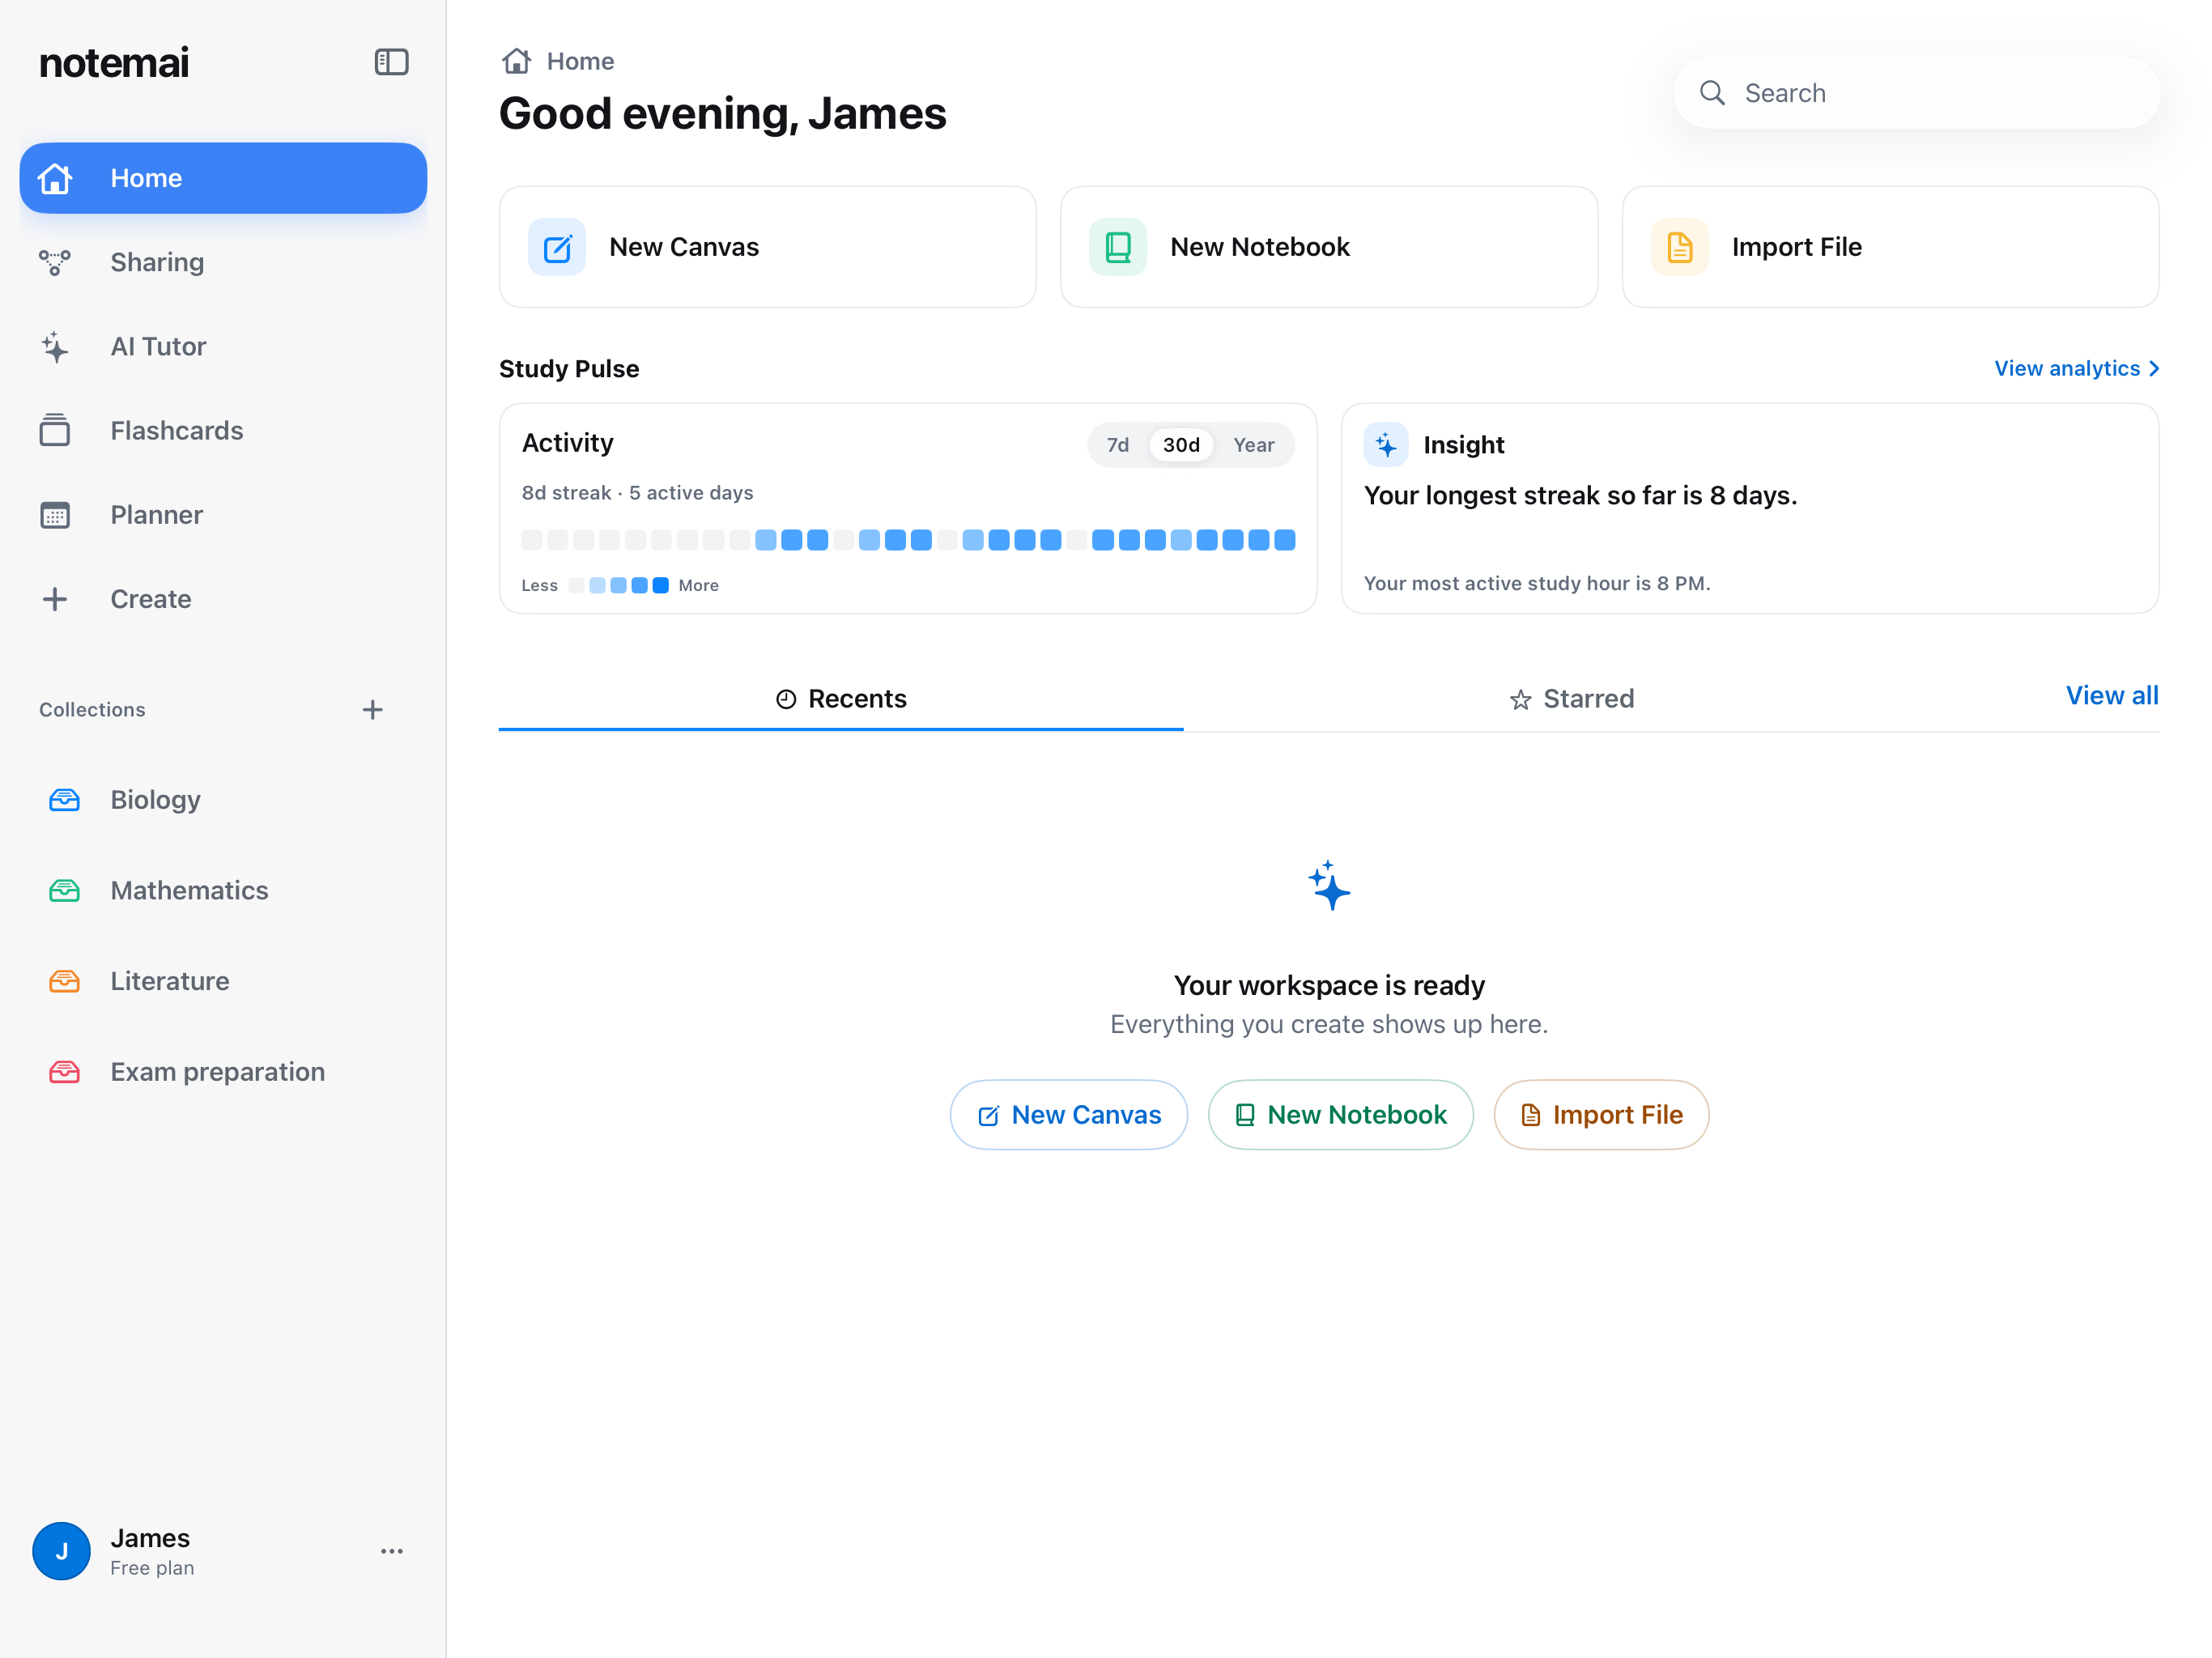Click View analytics link
2212x1658 pixels.
pyautogui.click(x=2077, y=368)
